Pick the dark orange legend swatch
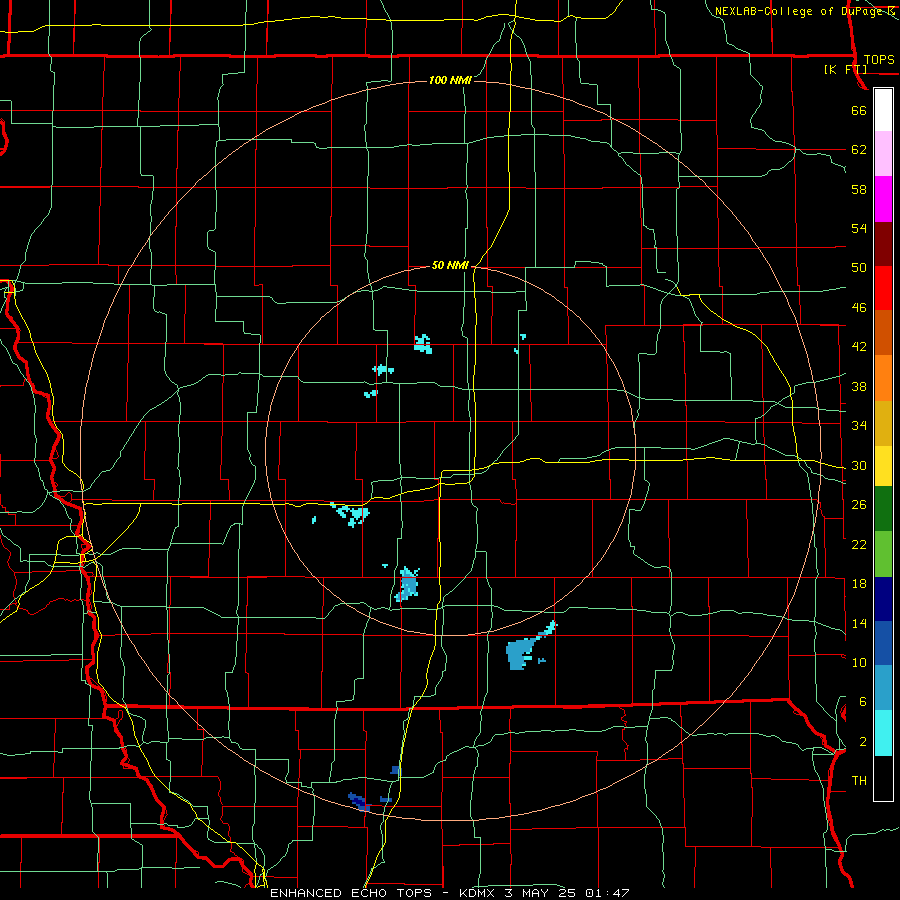Viewport: 900px width, 900px height. [883, 333]
